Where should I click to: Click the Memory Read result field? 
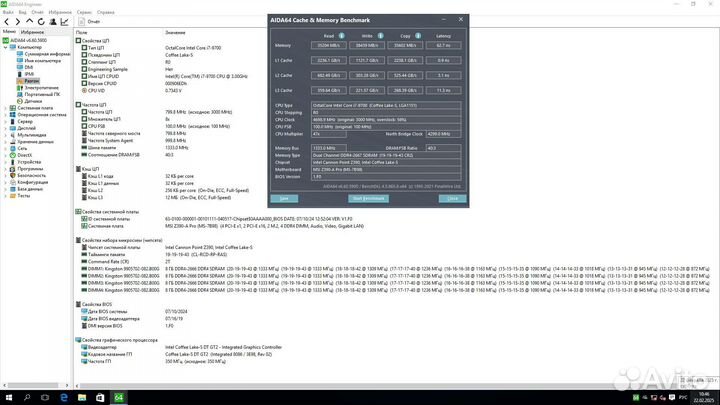click(x=329, y=45)
